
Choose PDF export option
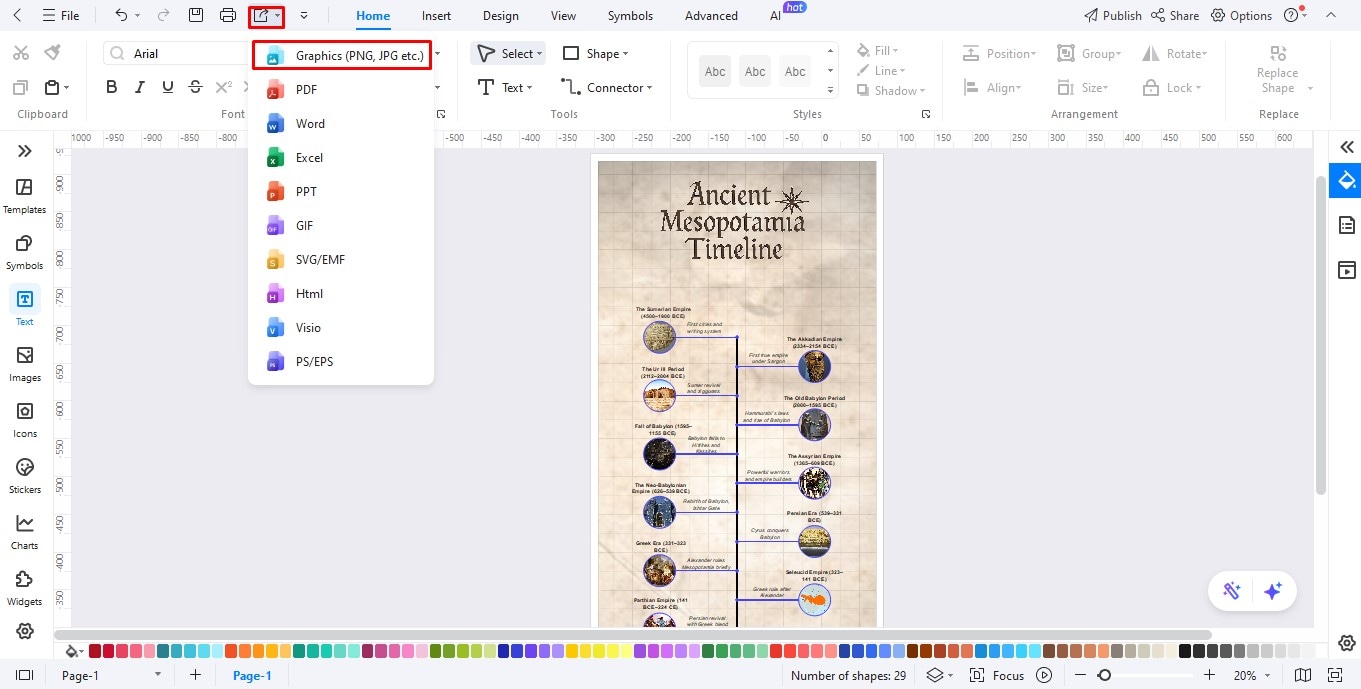(x=341, y=89)
